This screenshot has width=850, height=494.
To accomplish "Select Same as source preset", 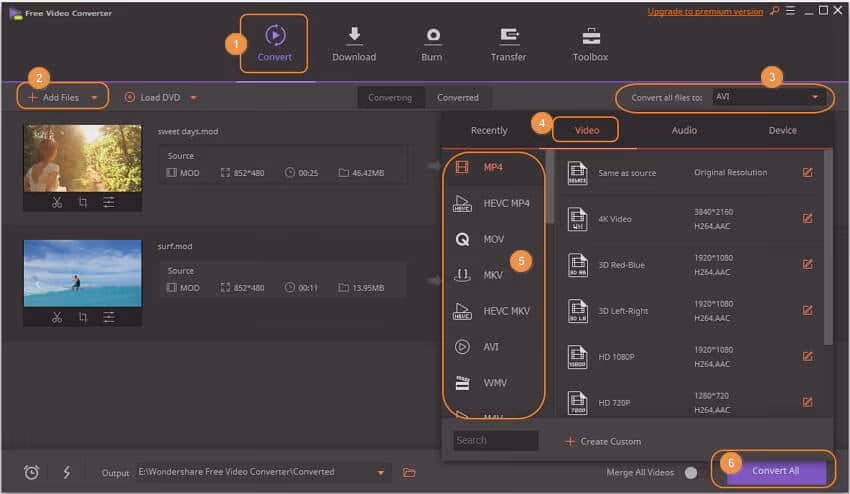I will (x=691, y=173).
